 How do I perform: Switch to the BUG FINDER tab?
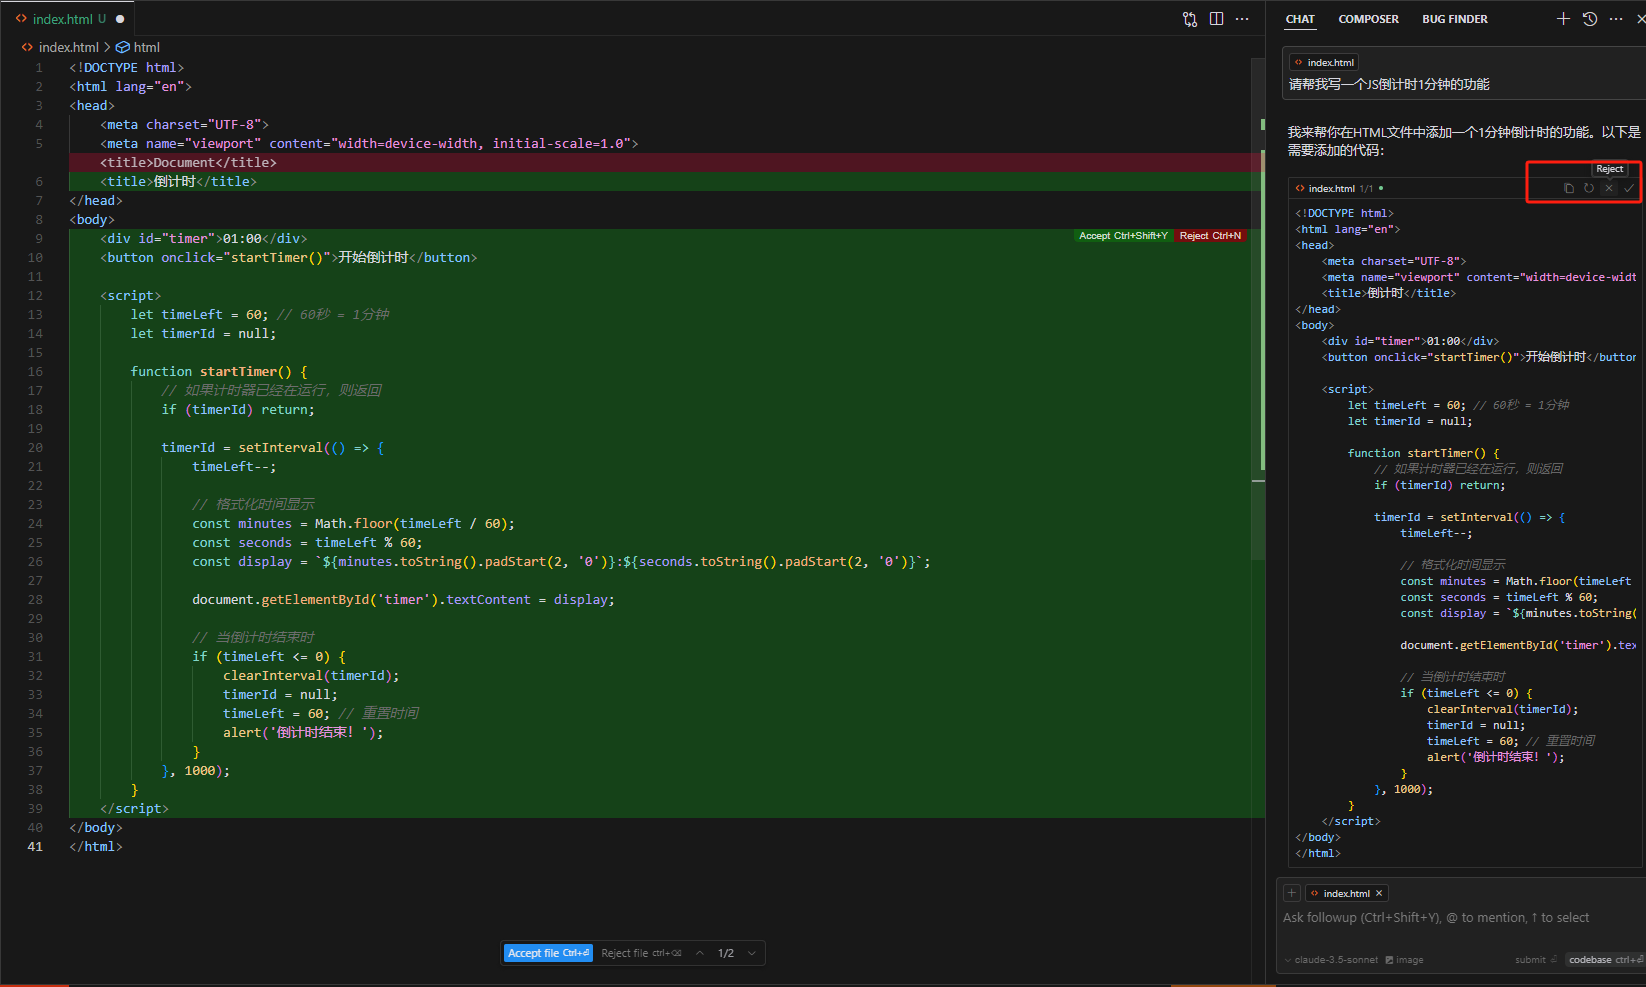pyautogui.click(x=1455, y=19)
